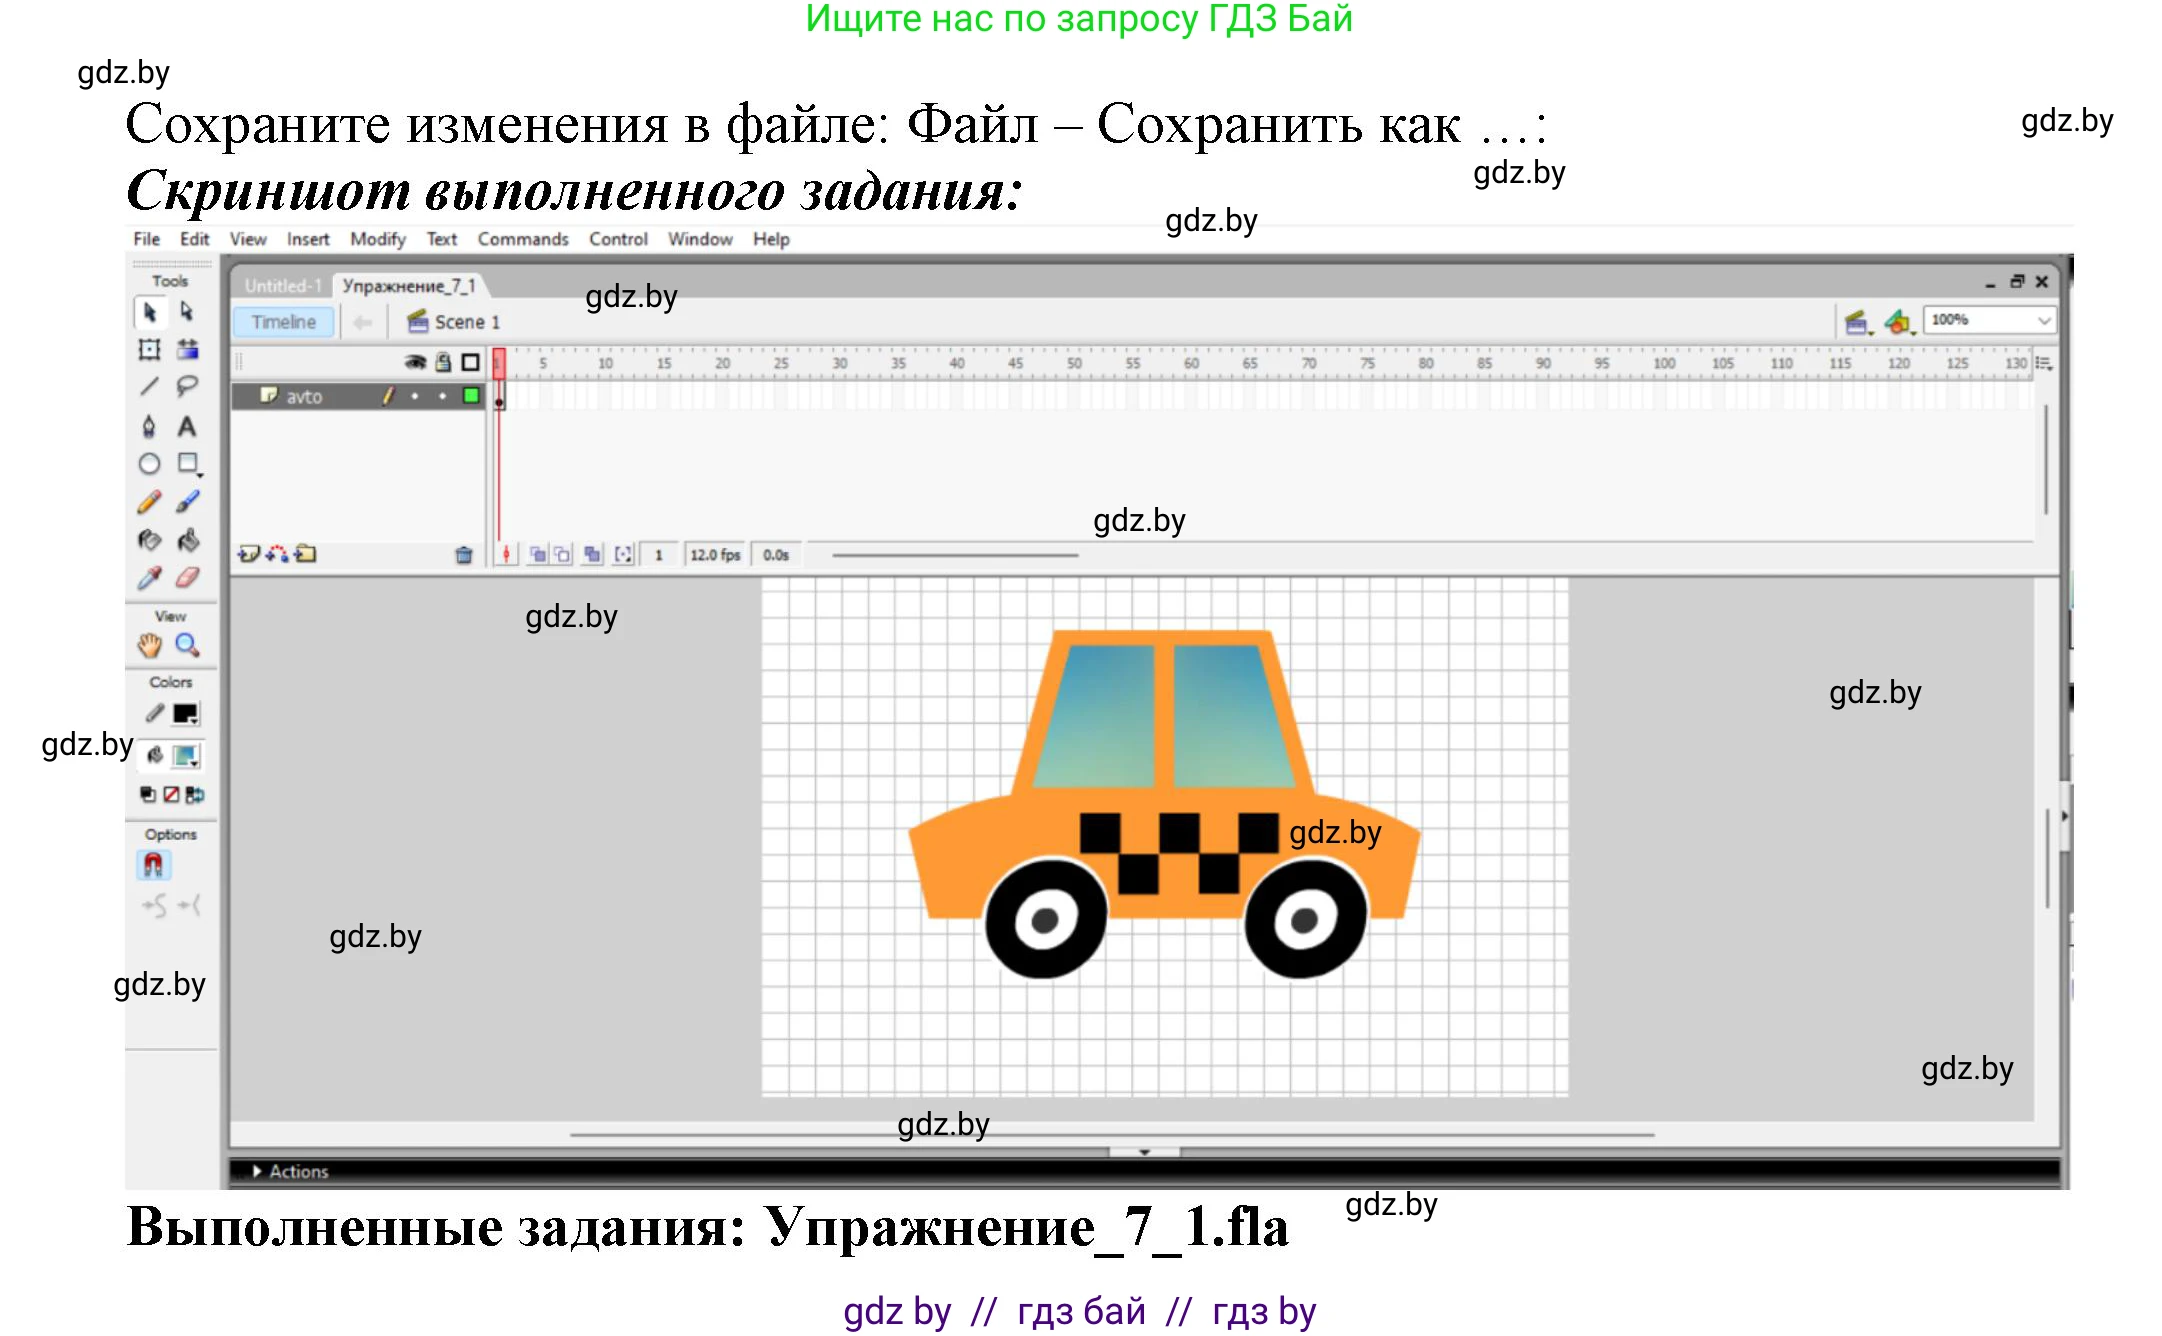This screenshot has width=2162, height=1336.
Task: Delete the avto layer with trash icon
Action: click(x=464, y=553)
